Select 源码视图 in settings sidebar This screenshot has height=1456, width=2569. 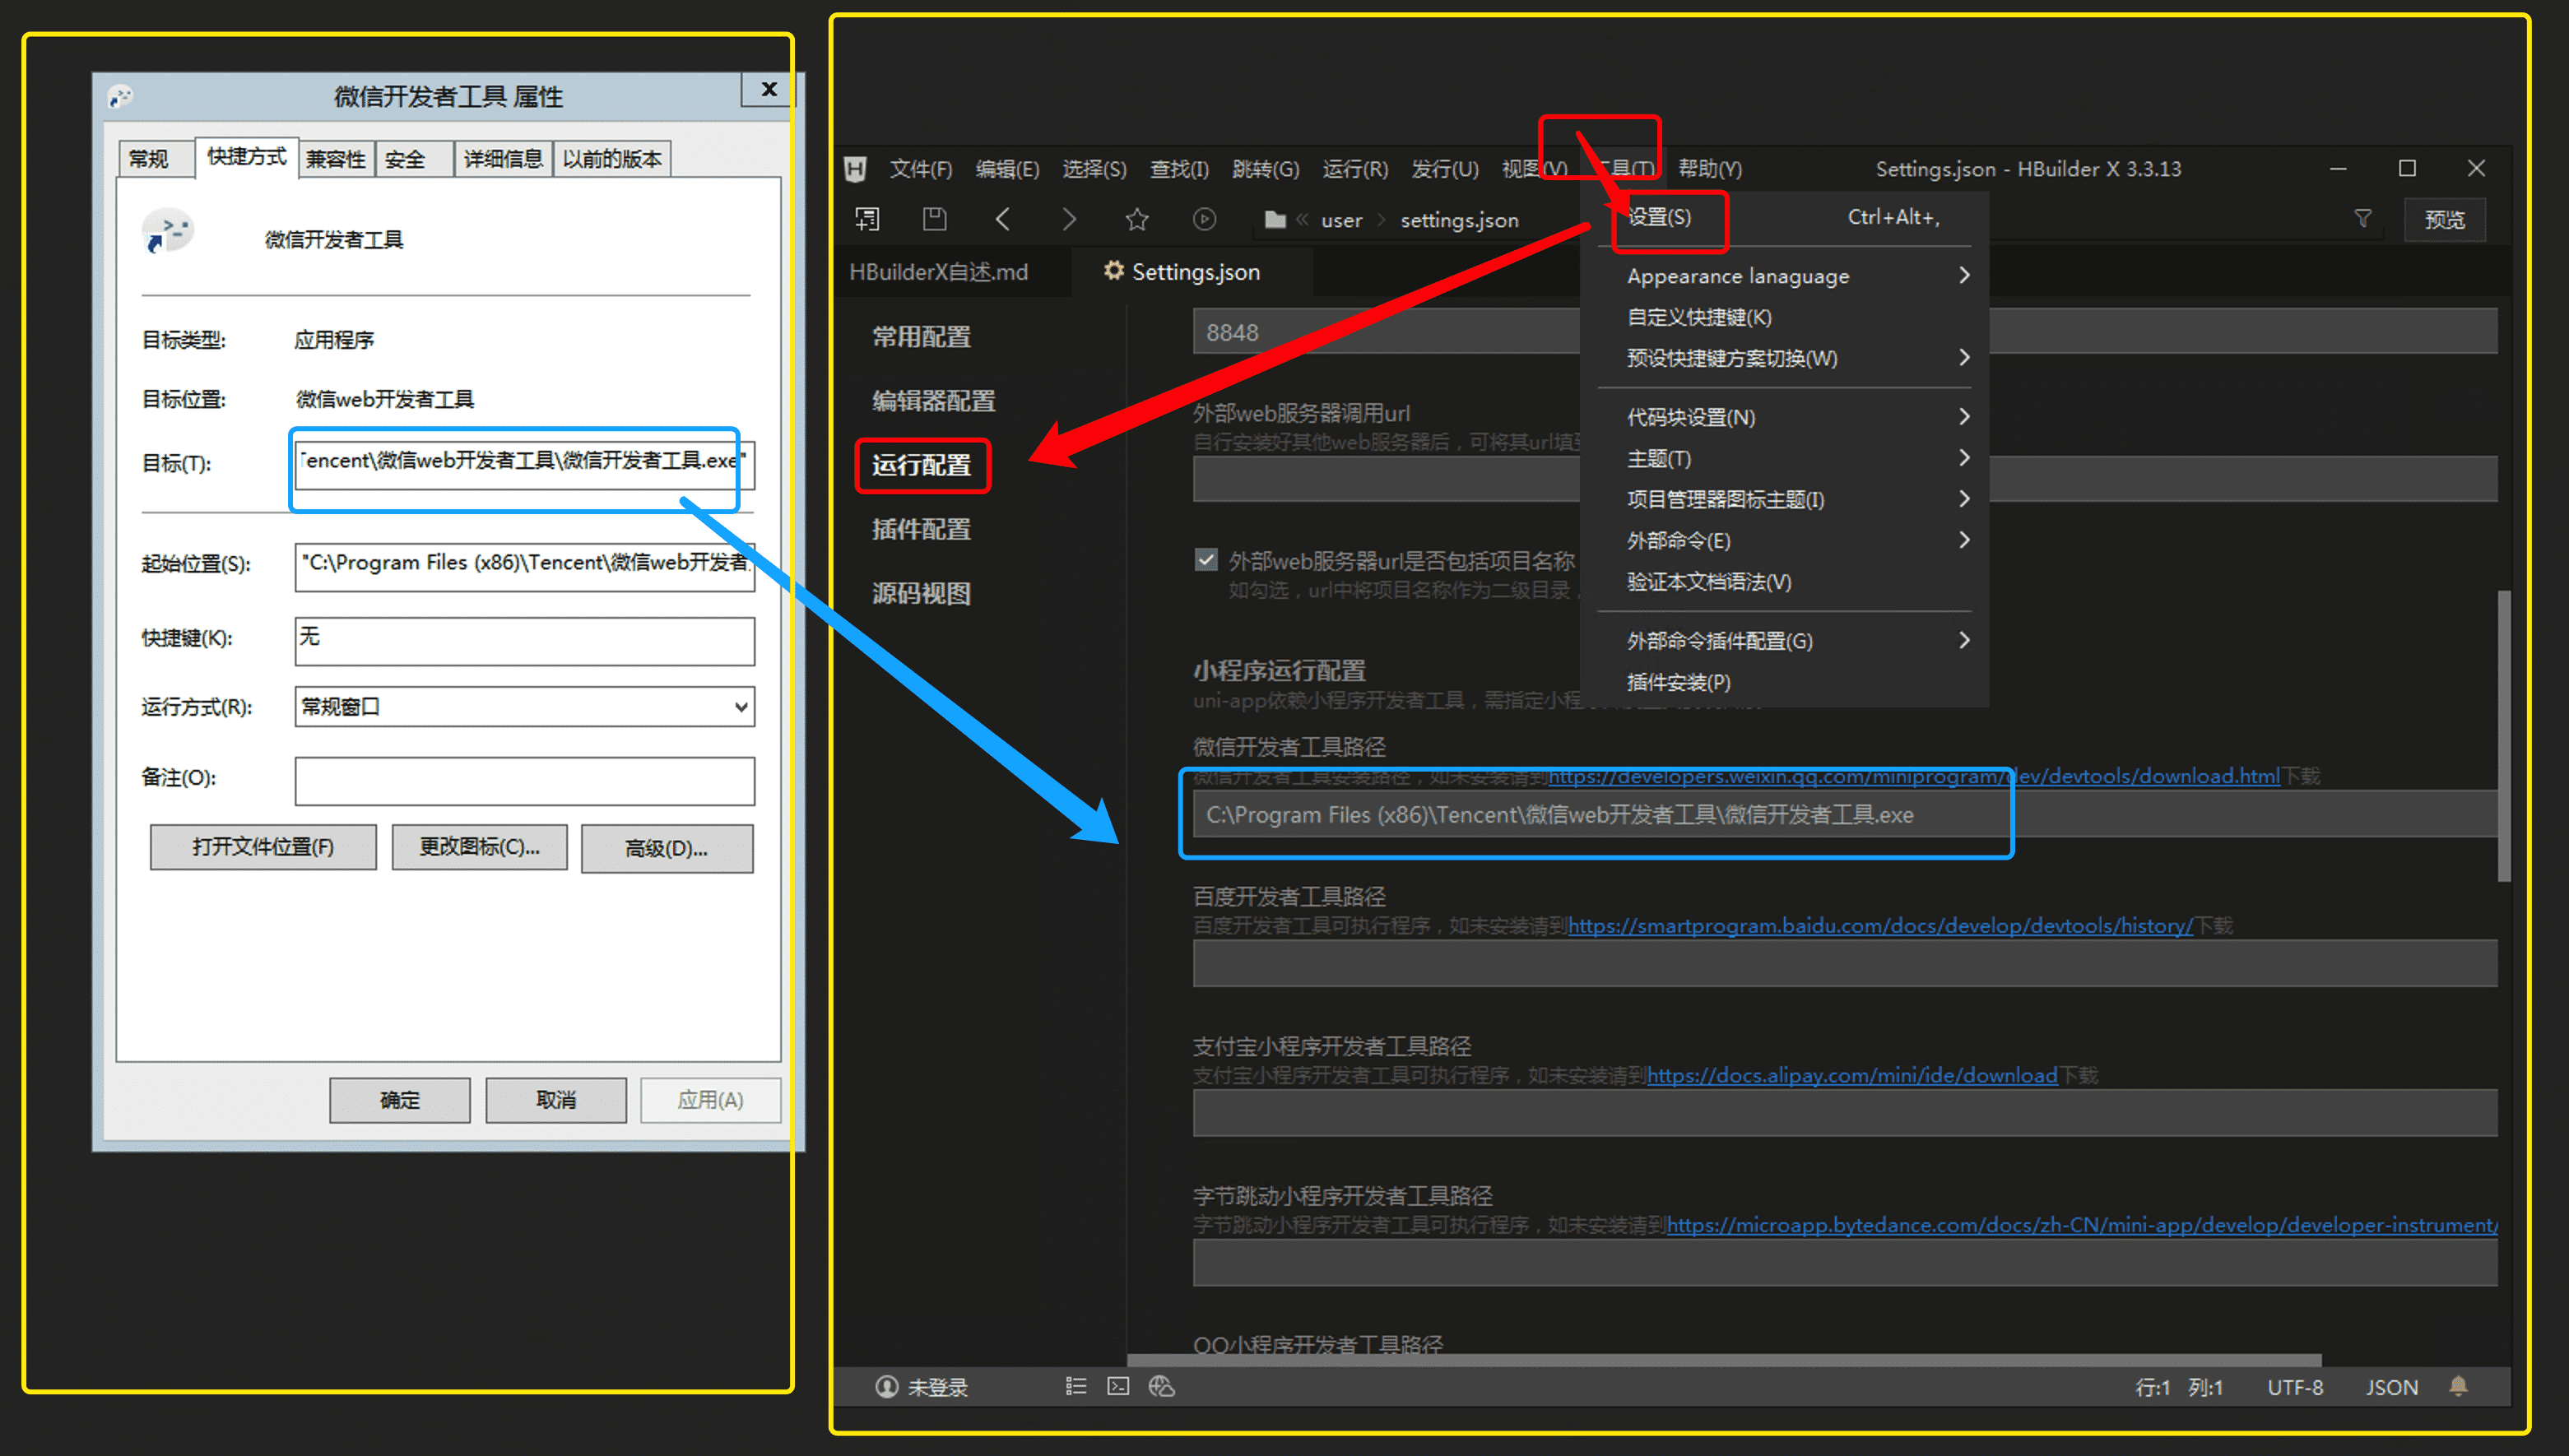(921, 593)
